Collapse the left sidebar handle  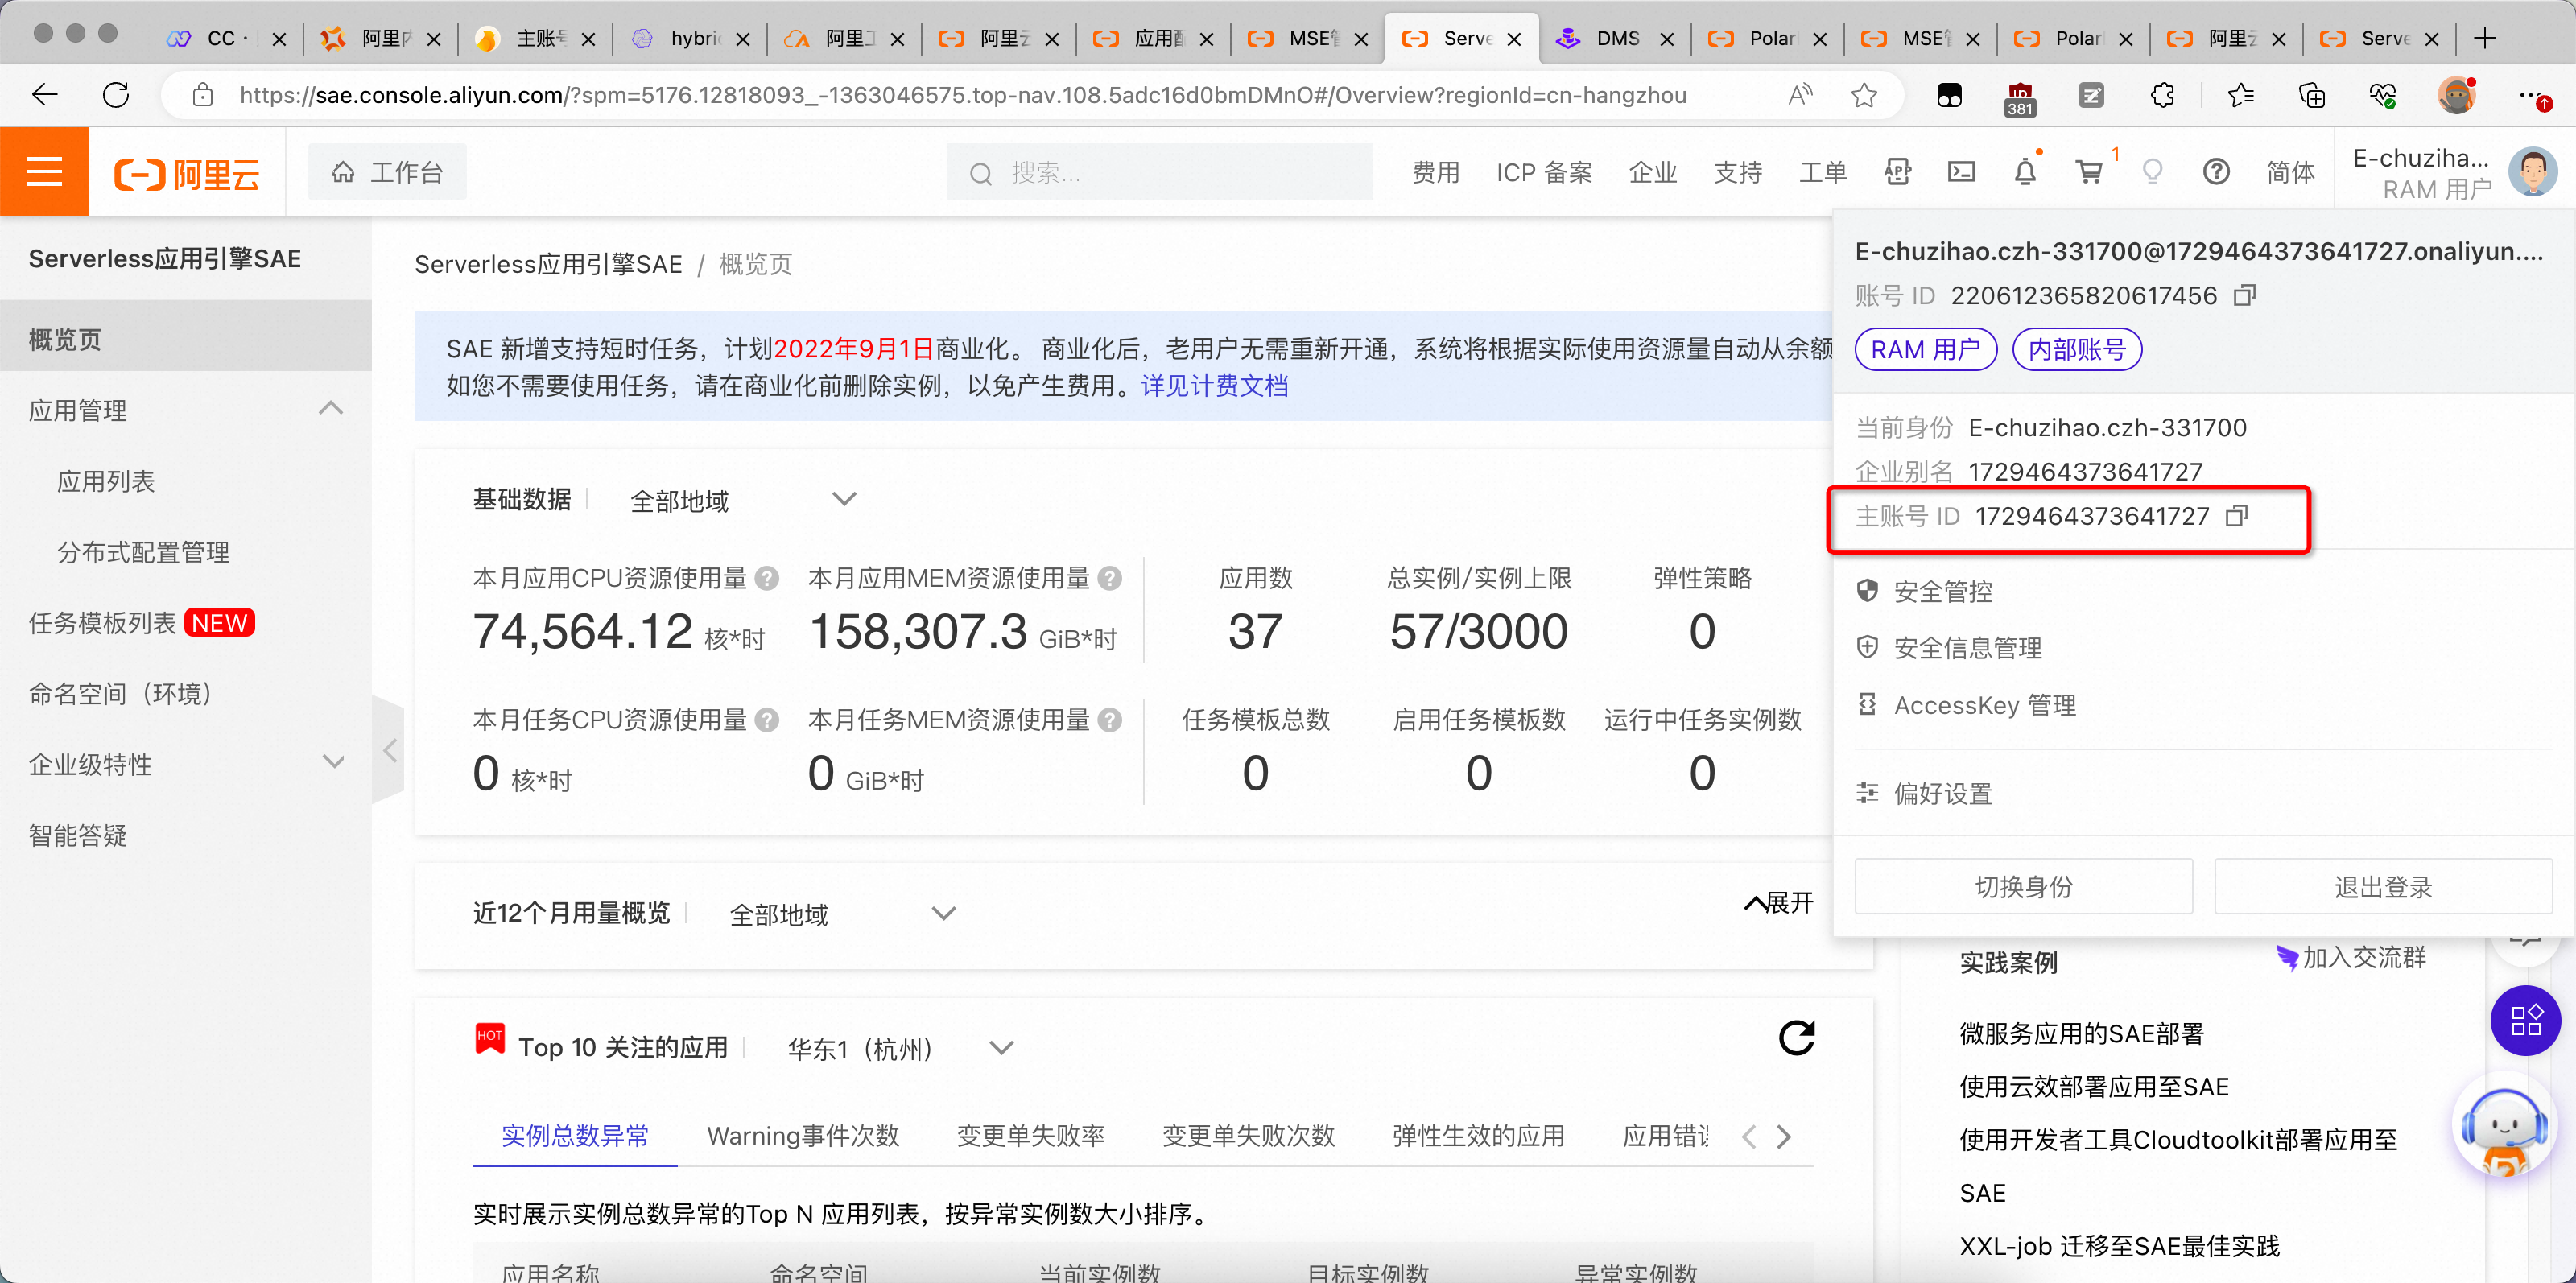(389, 750)
